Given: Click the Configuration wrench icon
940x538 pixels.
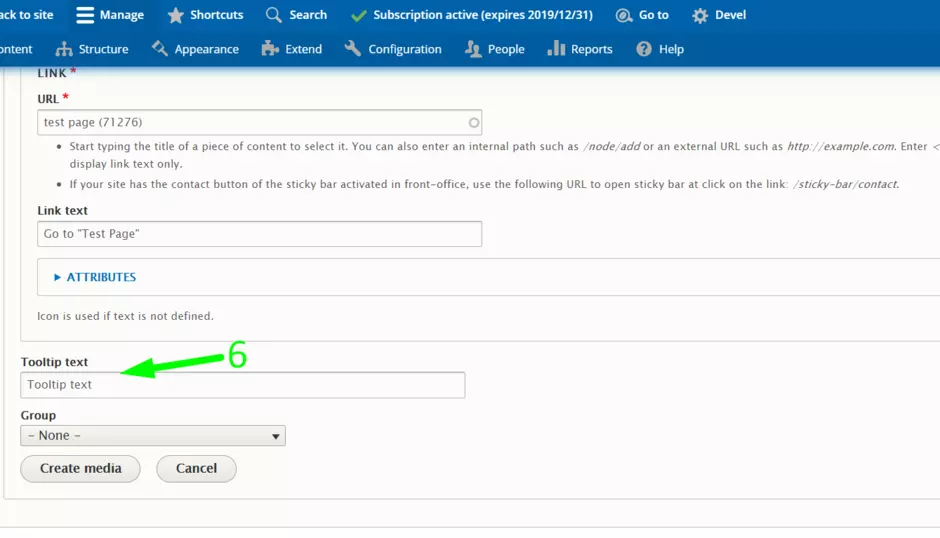Looking at the screenshot, I should 353,49.
